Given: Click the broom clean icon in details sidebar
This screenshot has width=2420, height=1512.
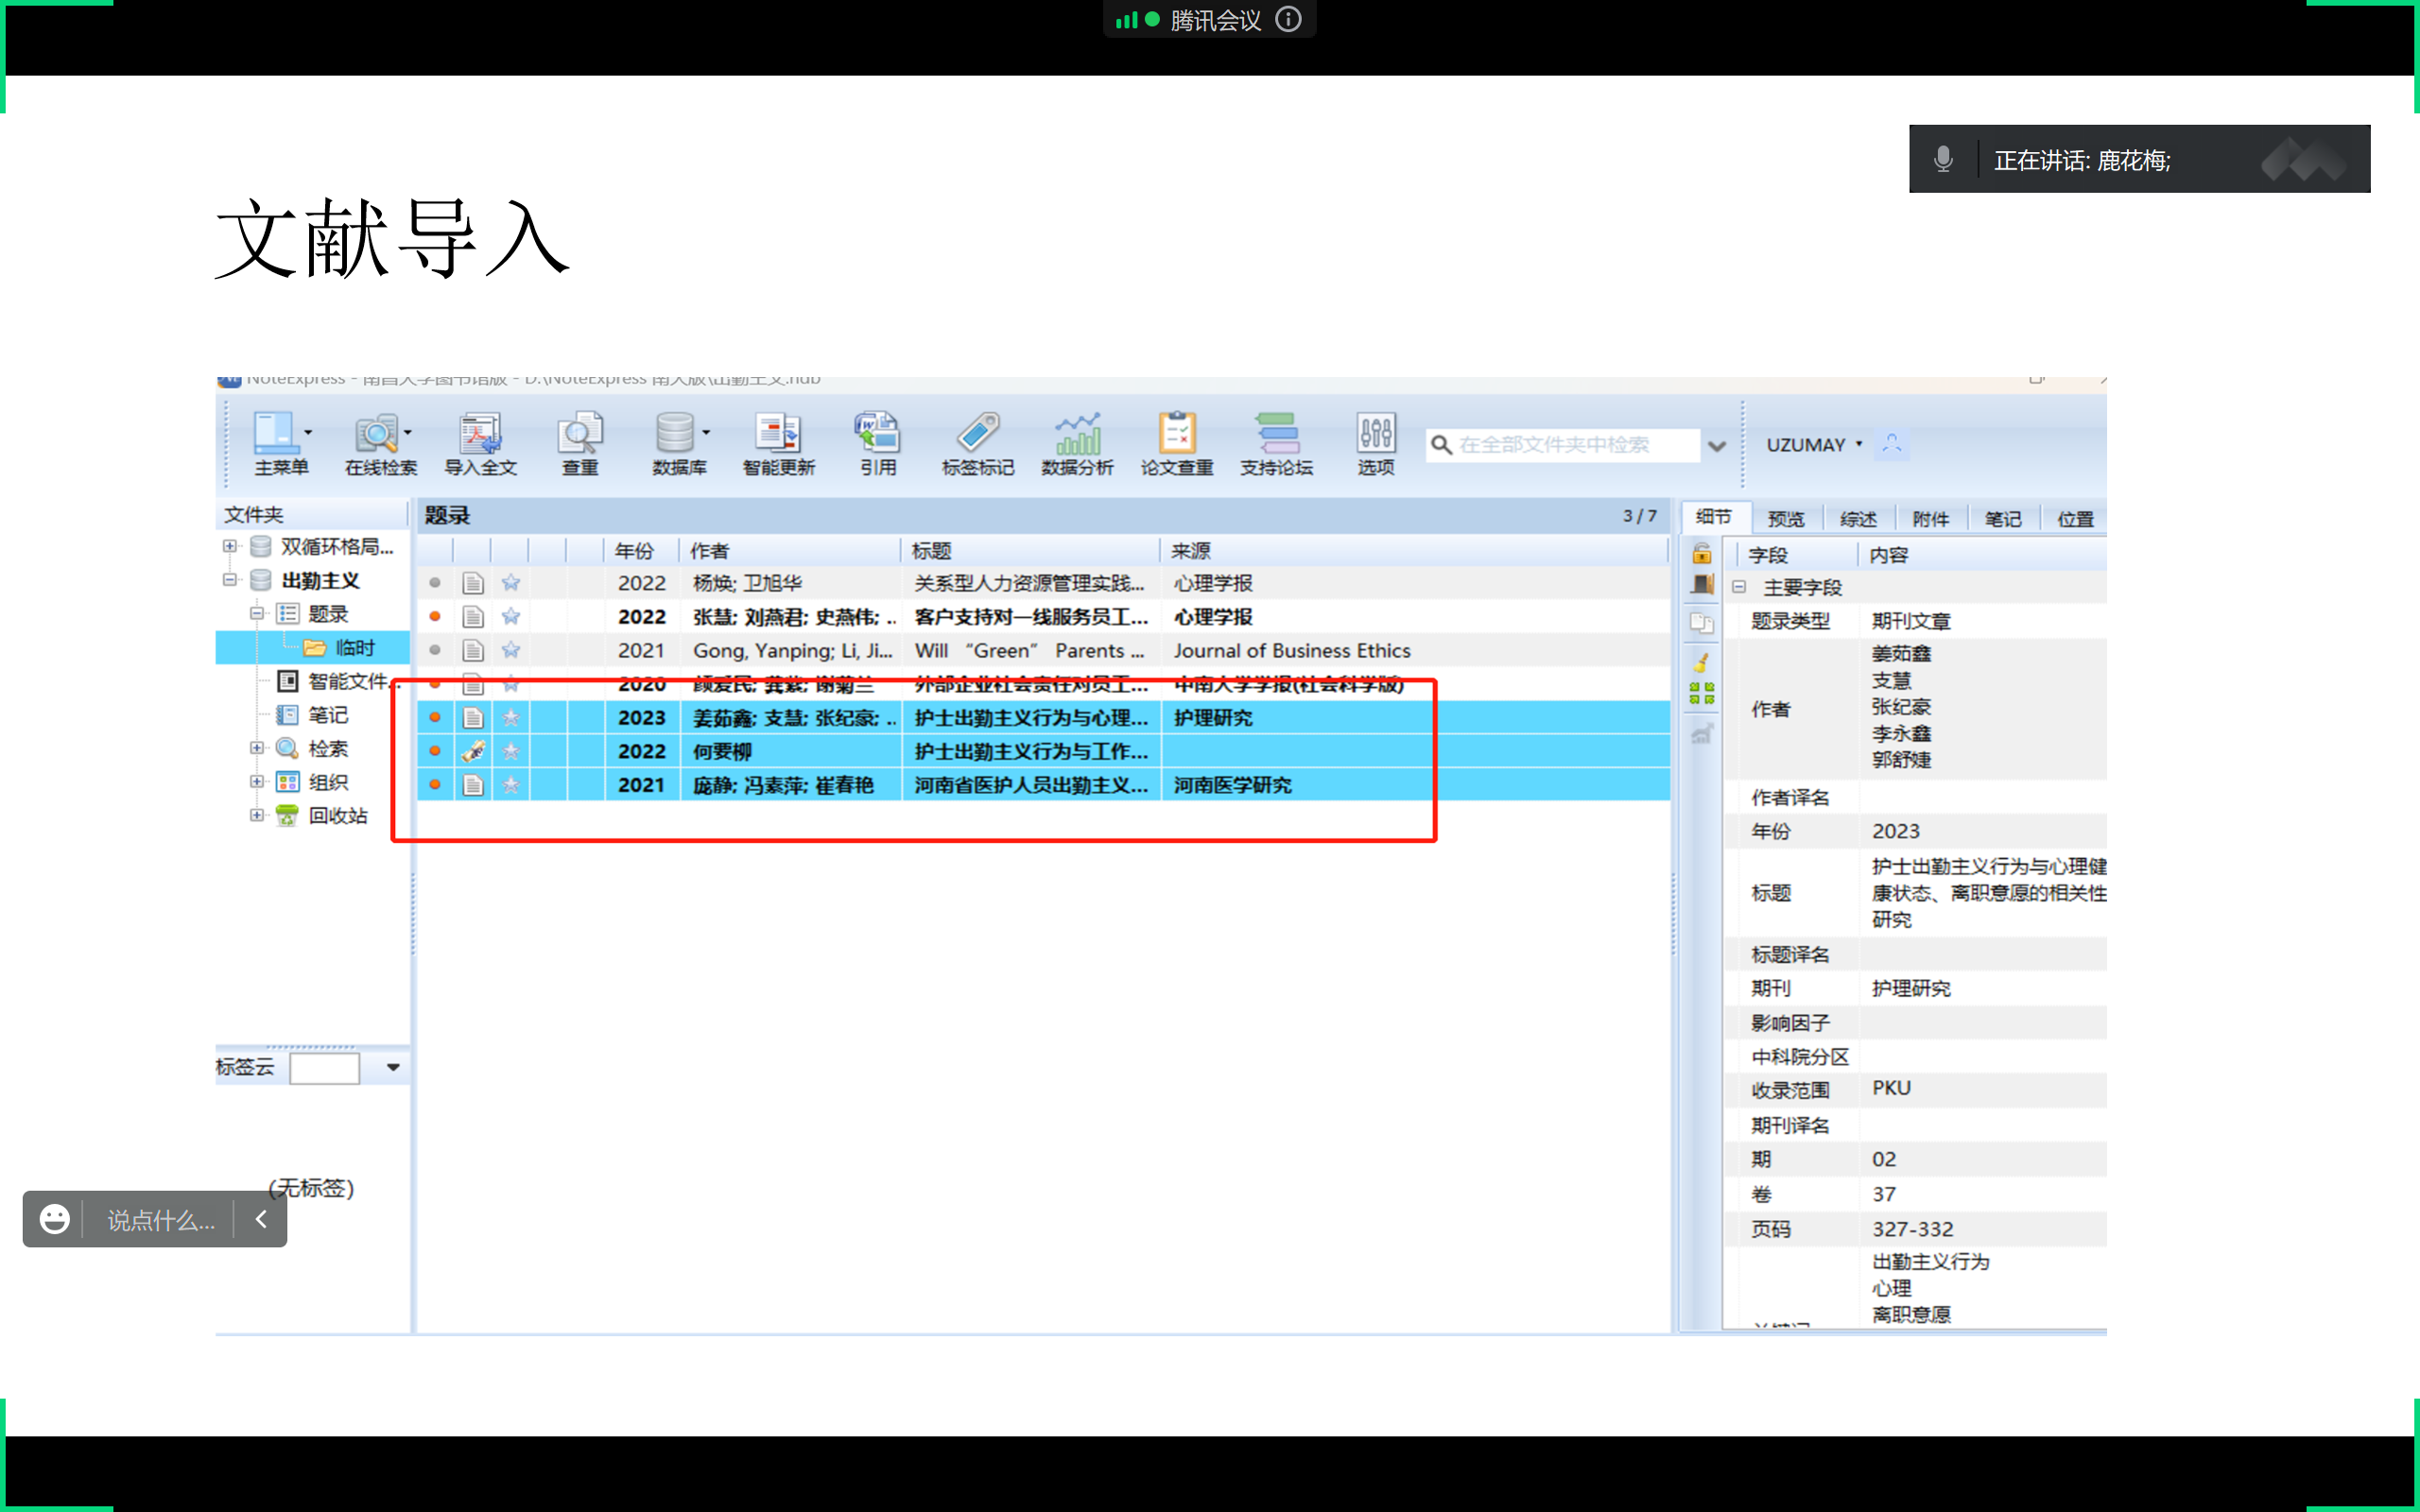Looking at the screenshot, I should point(1701,662).
